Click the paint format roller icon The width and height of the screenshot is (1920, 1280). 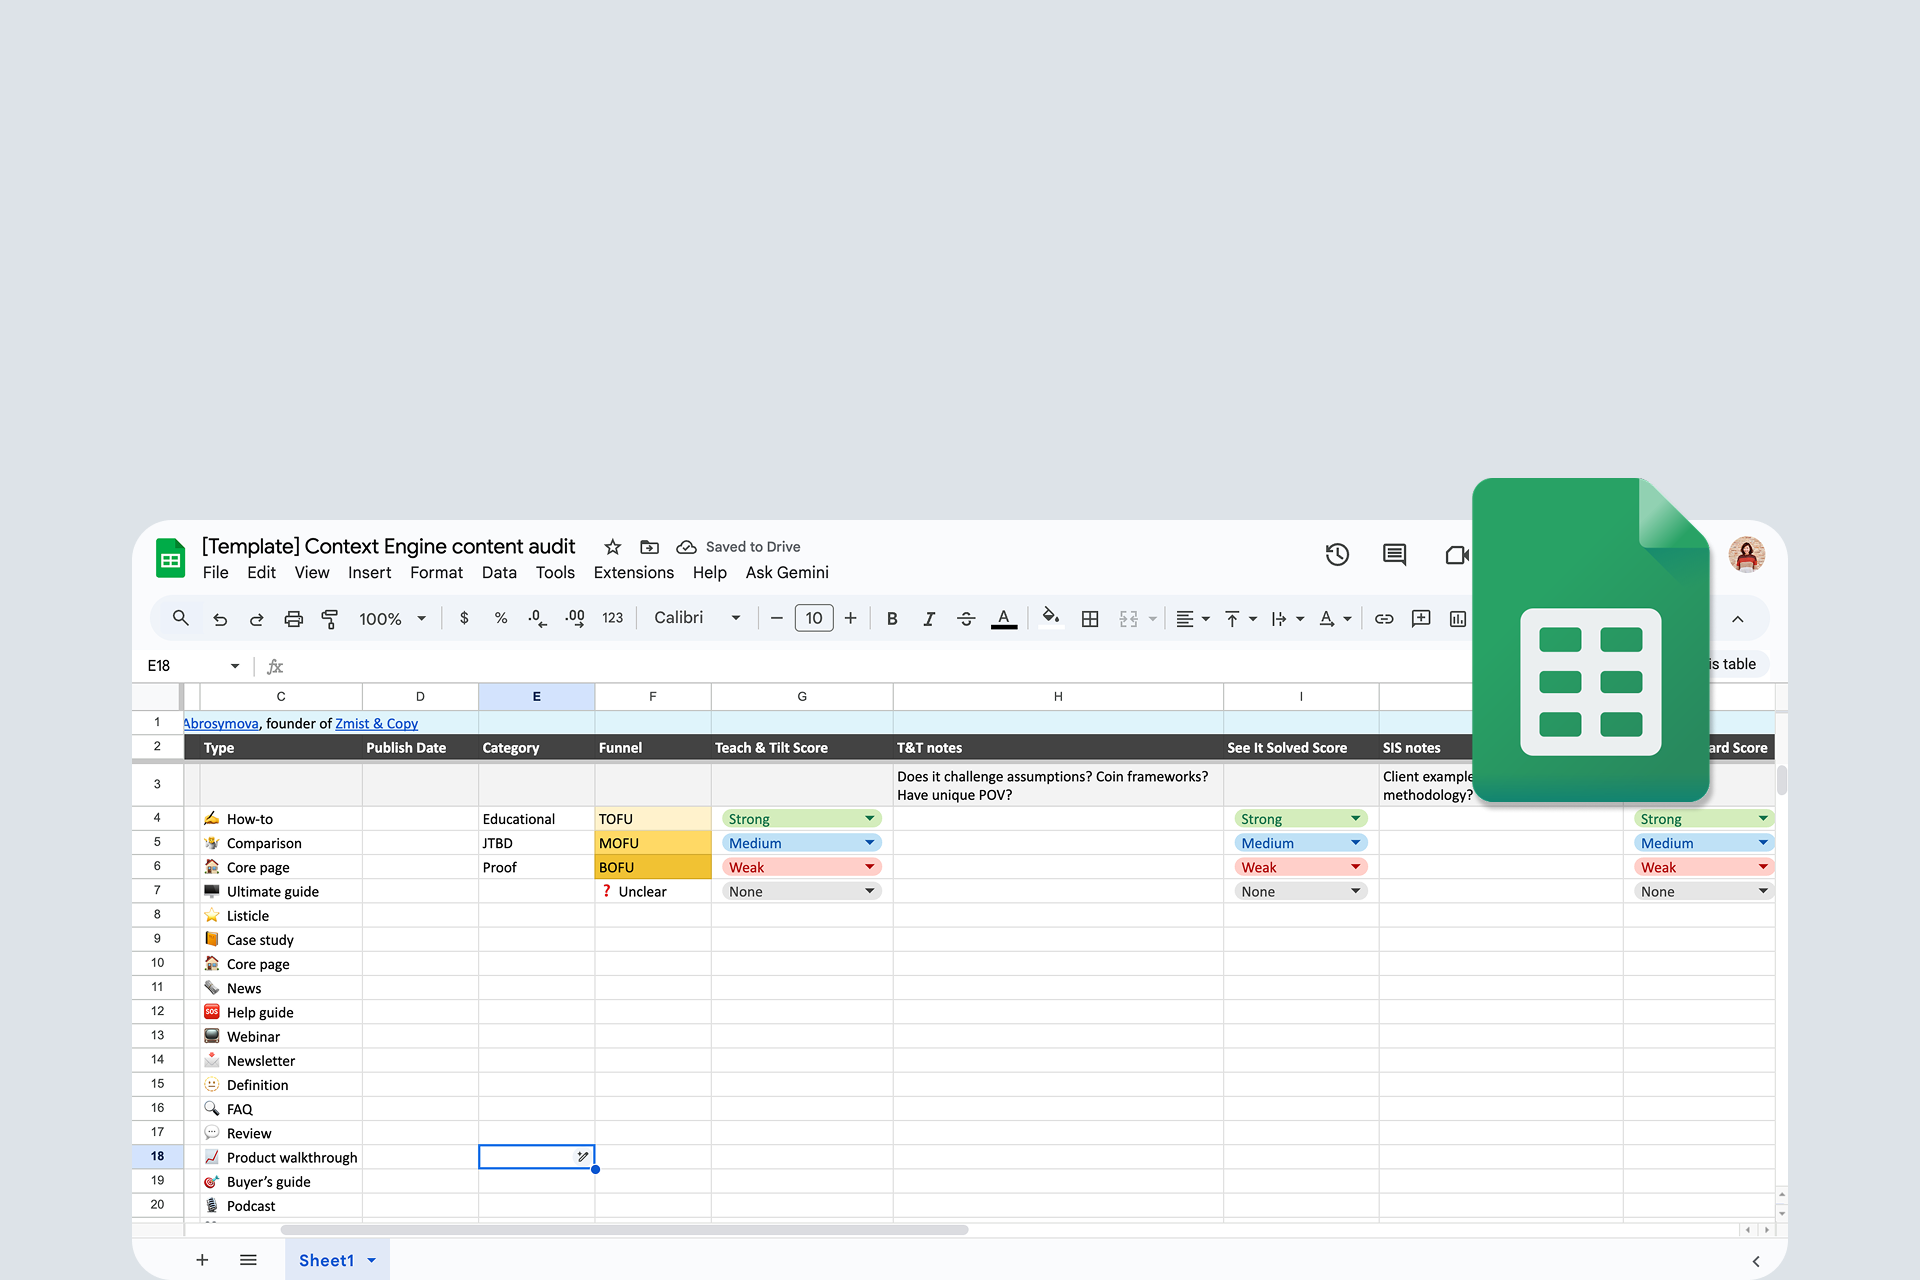[x=329, y=619]
